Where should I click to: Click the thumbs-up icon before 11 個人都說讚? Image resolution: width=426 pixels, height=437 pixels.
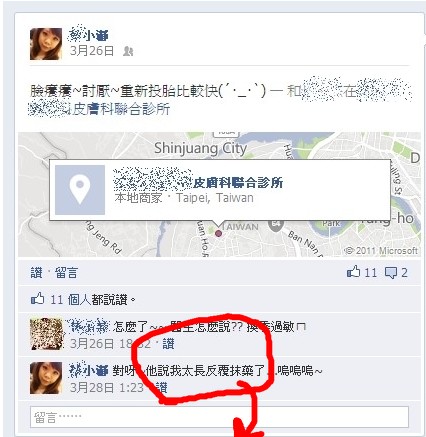[x=37, y=299]
